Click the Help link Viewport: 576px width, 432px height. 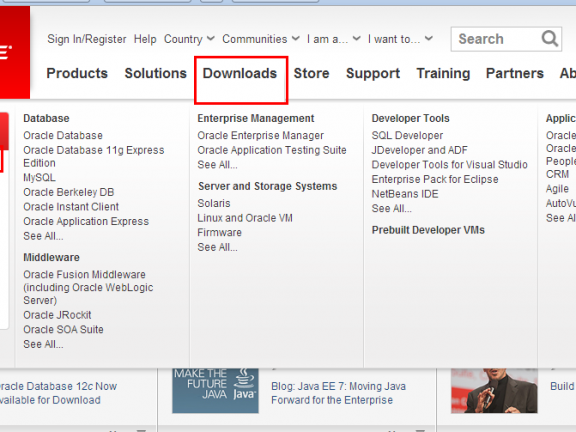point(145,39)
